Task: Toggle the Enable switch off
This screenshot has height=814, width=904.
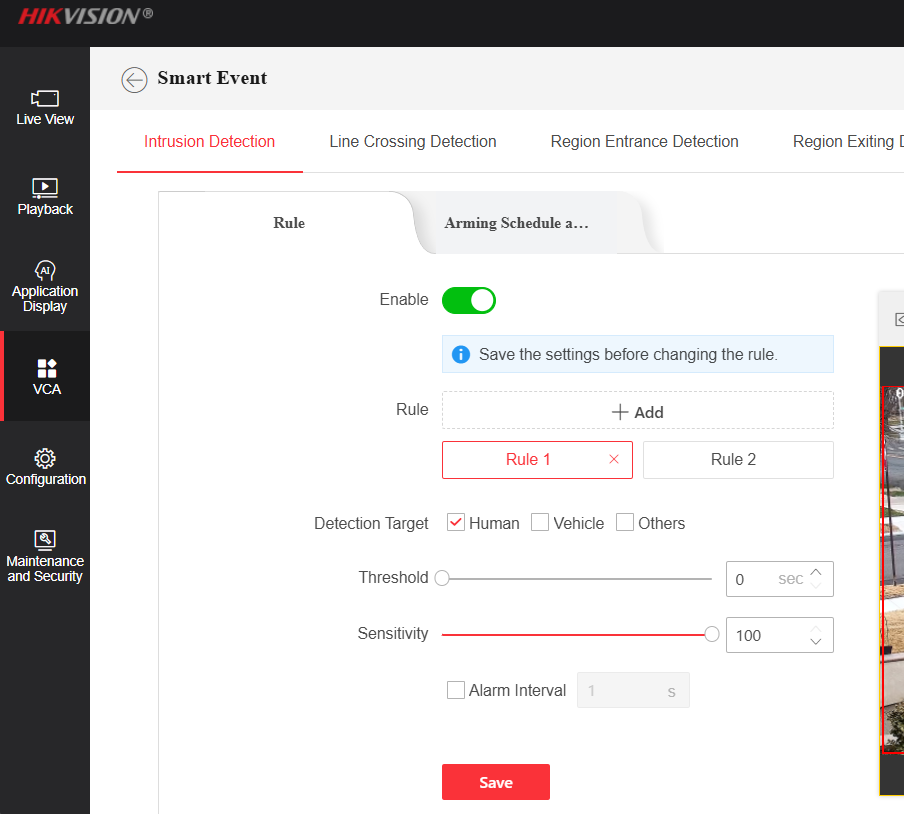Action: [x=469, y=300]
